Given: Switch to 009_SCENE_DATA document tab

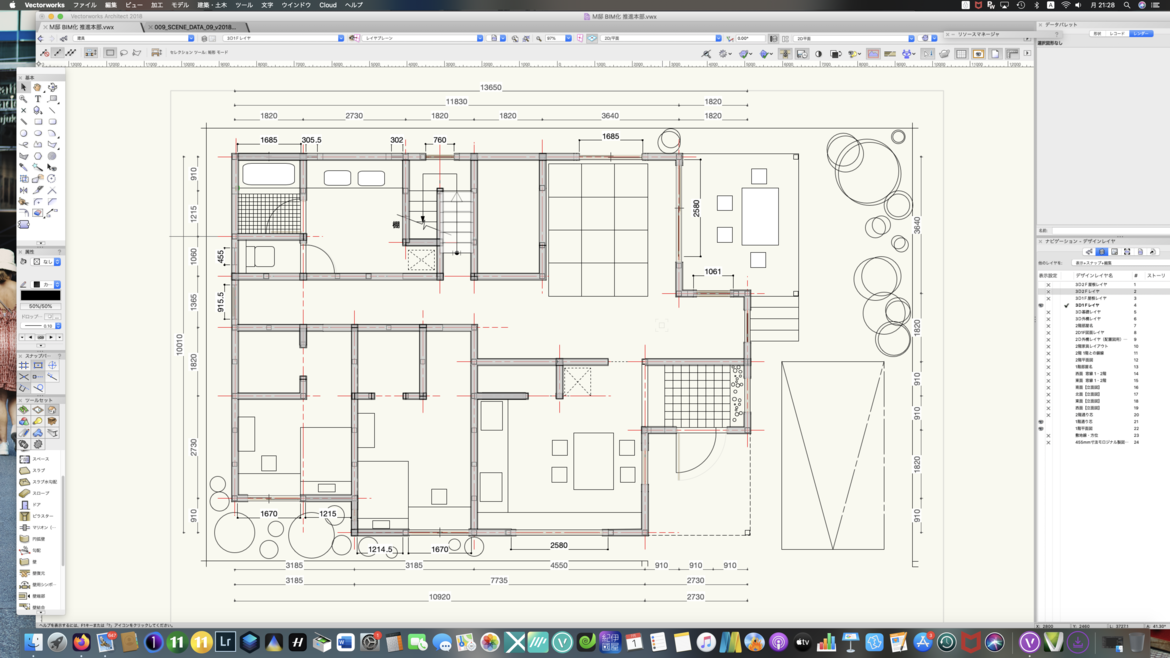Looking at the screenshot, I should (194, 27).
